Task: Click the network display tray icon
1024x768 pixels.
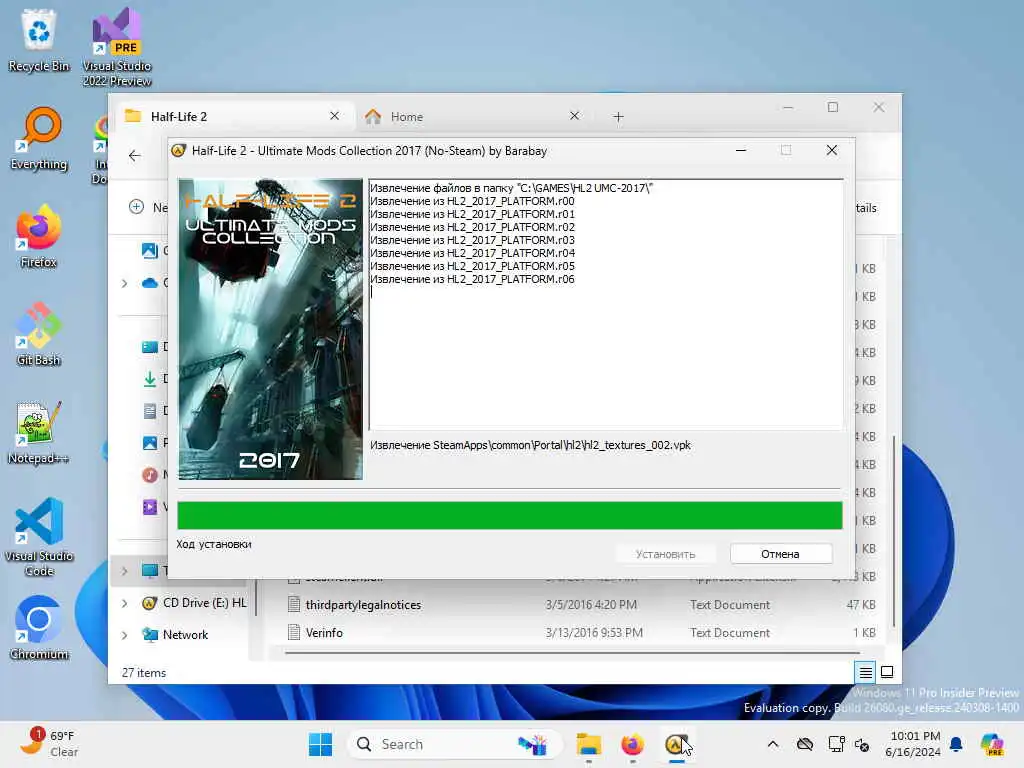Action: point(836,744)
